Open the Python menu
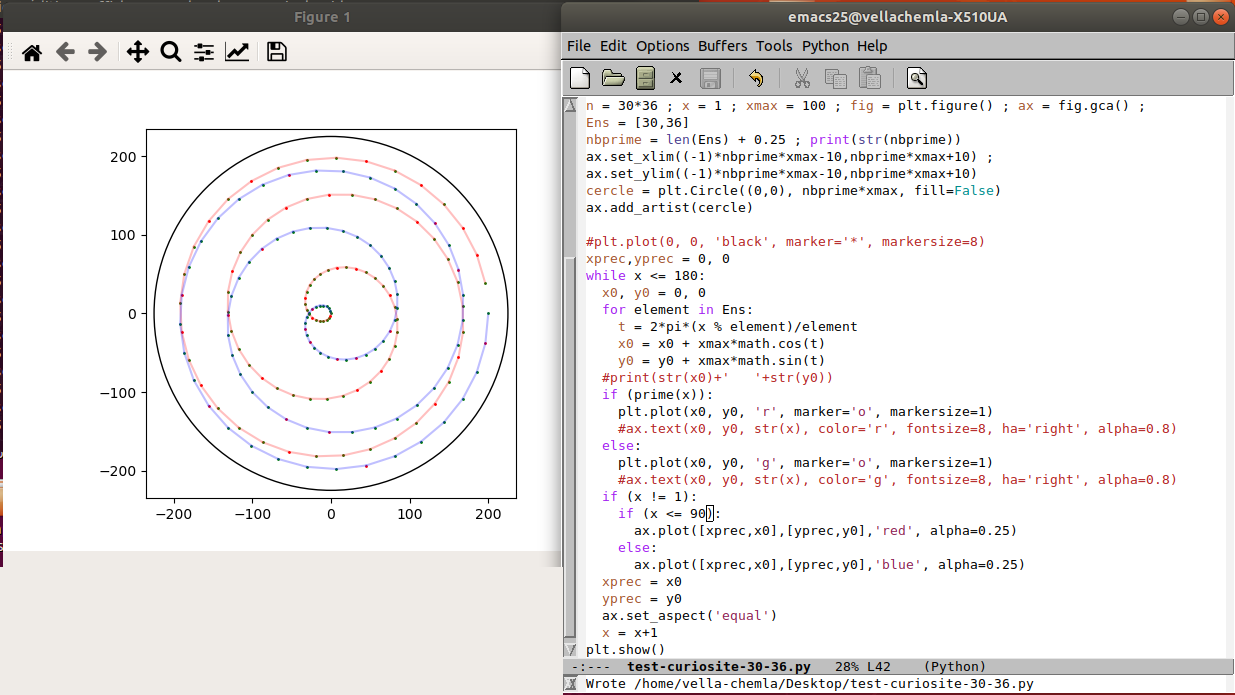The width and height of the screenshot is (1235, 695). click(x=825, y=46)
